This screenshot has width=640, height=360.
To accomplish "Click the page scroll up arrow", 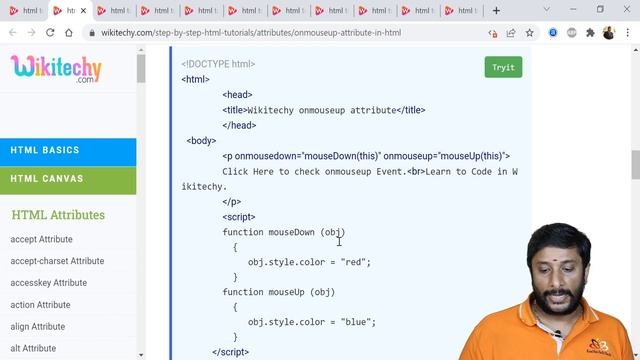I will 636,50.
